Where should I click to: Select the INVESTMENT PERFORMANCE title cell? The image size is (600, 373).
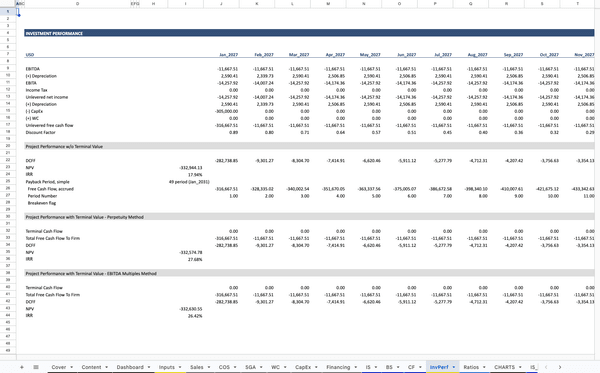(54, 33)
